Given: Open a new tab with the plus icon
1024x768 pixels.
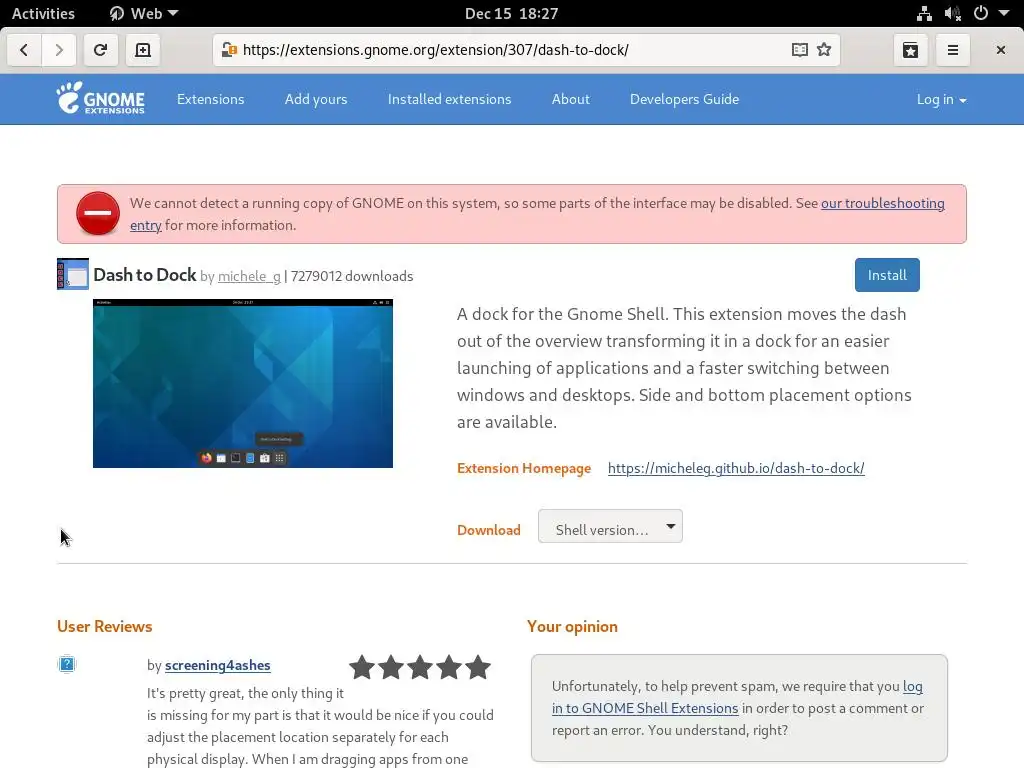Looking at the screenshot, I should pyautogui.click(x=143, y=50).
